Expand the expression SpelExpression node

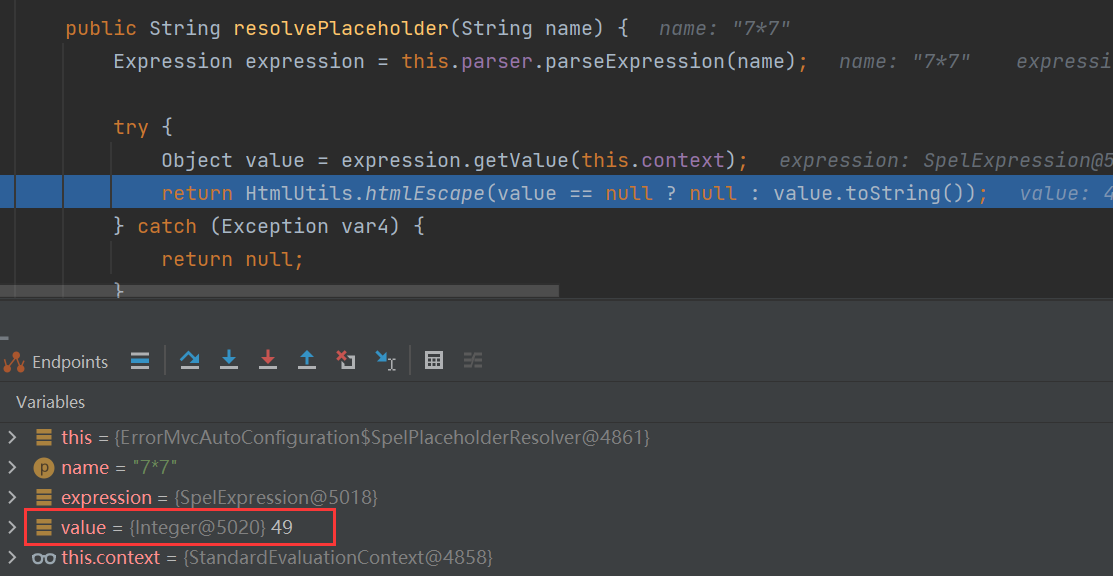(14, 497)
